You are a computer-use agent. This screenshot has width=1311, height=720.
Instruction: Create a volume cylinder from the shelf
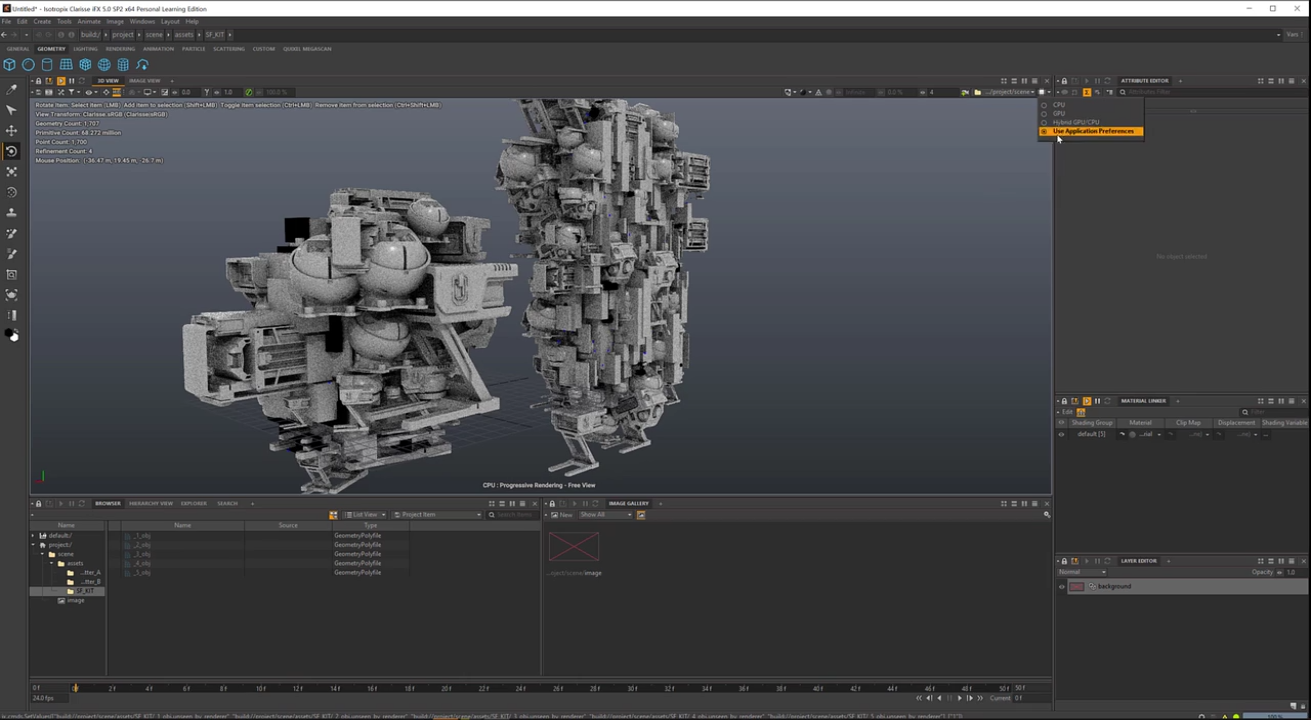123,64
